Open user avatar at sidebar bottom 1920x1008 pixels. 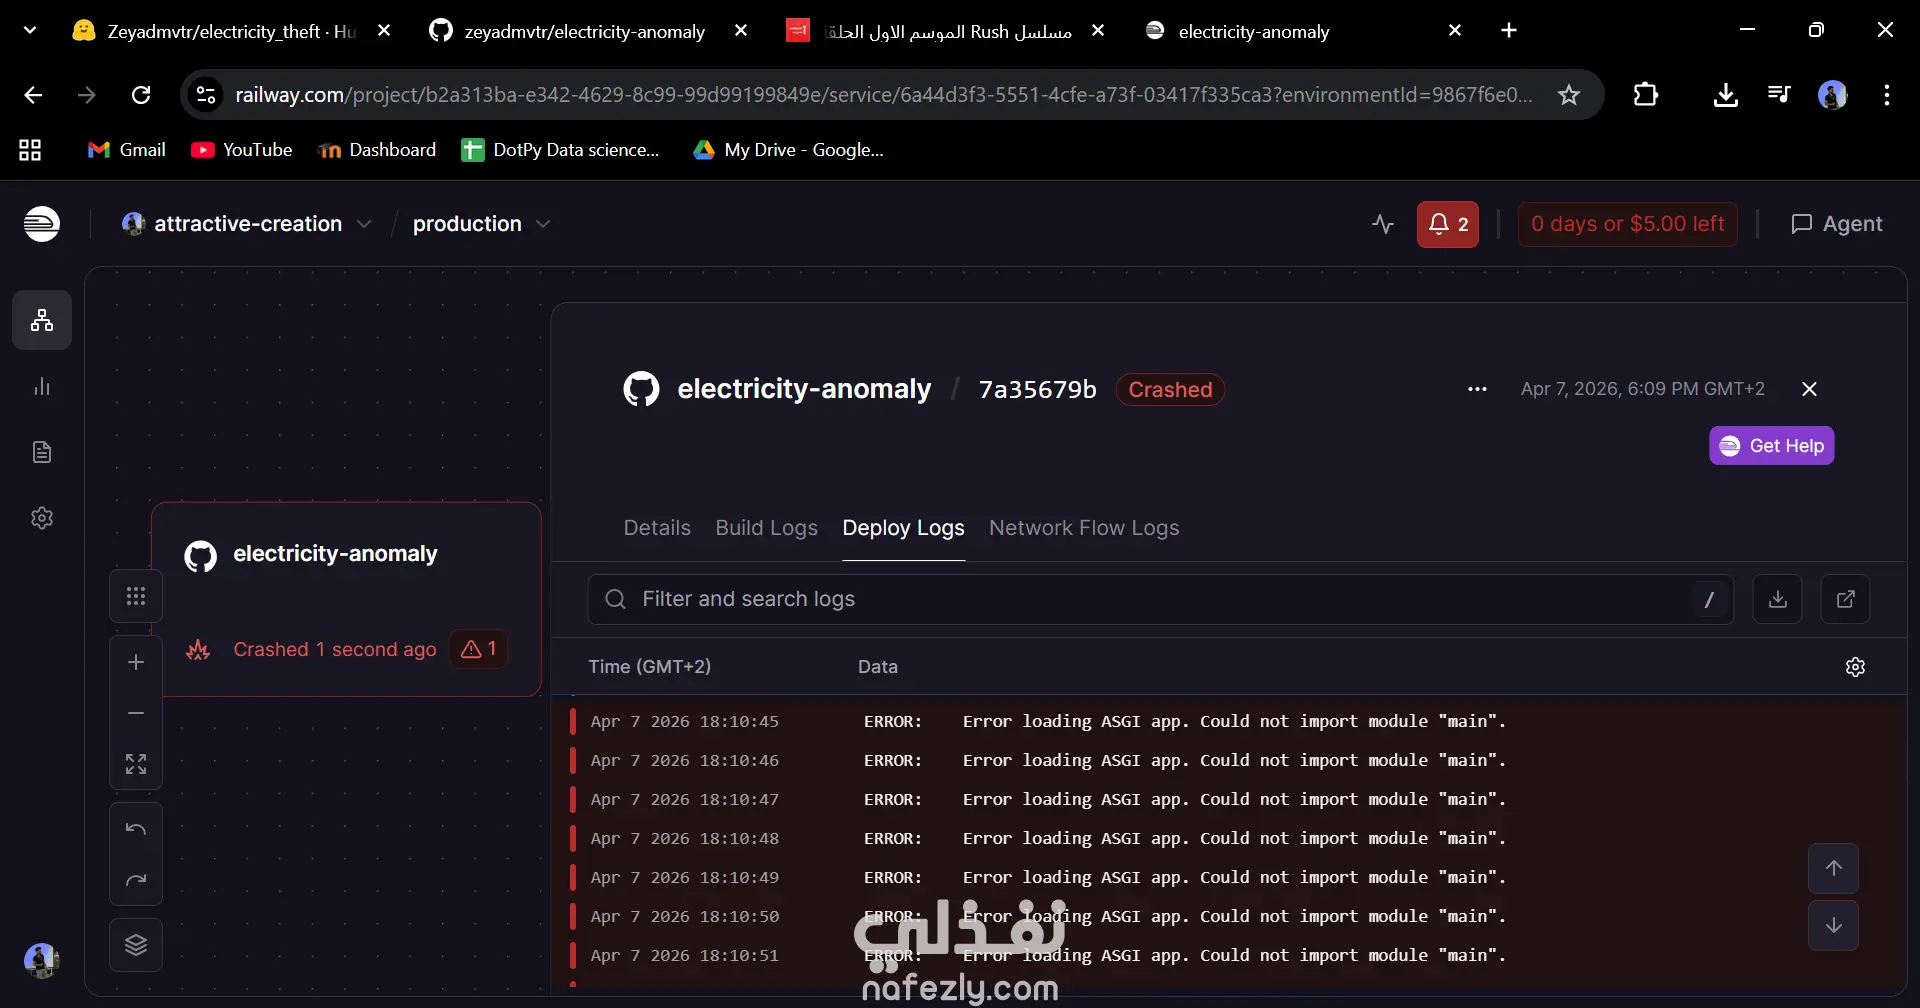42,961
